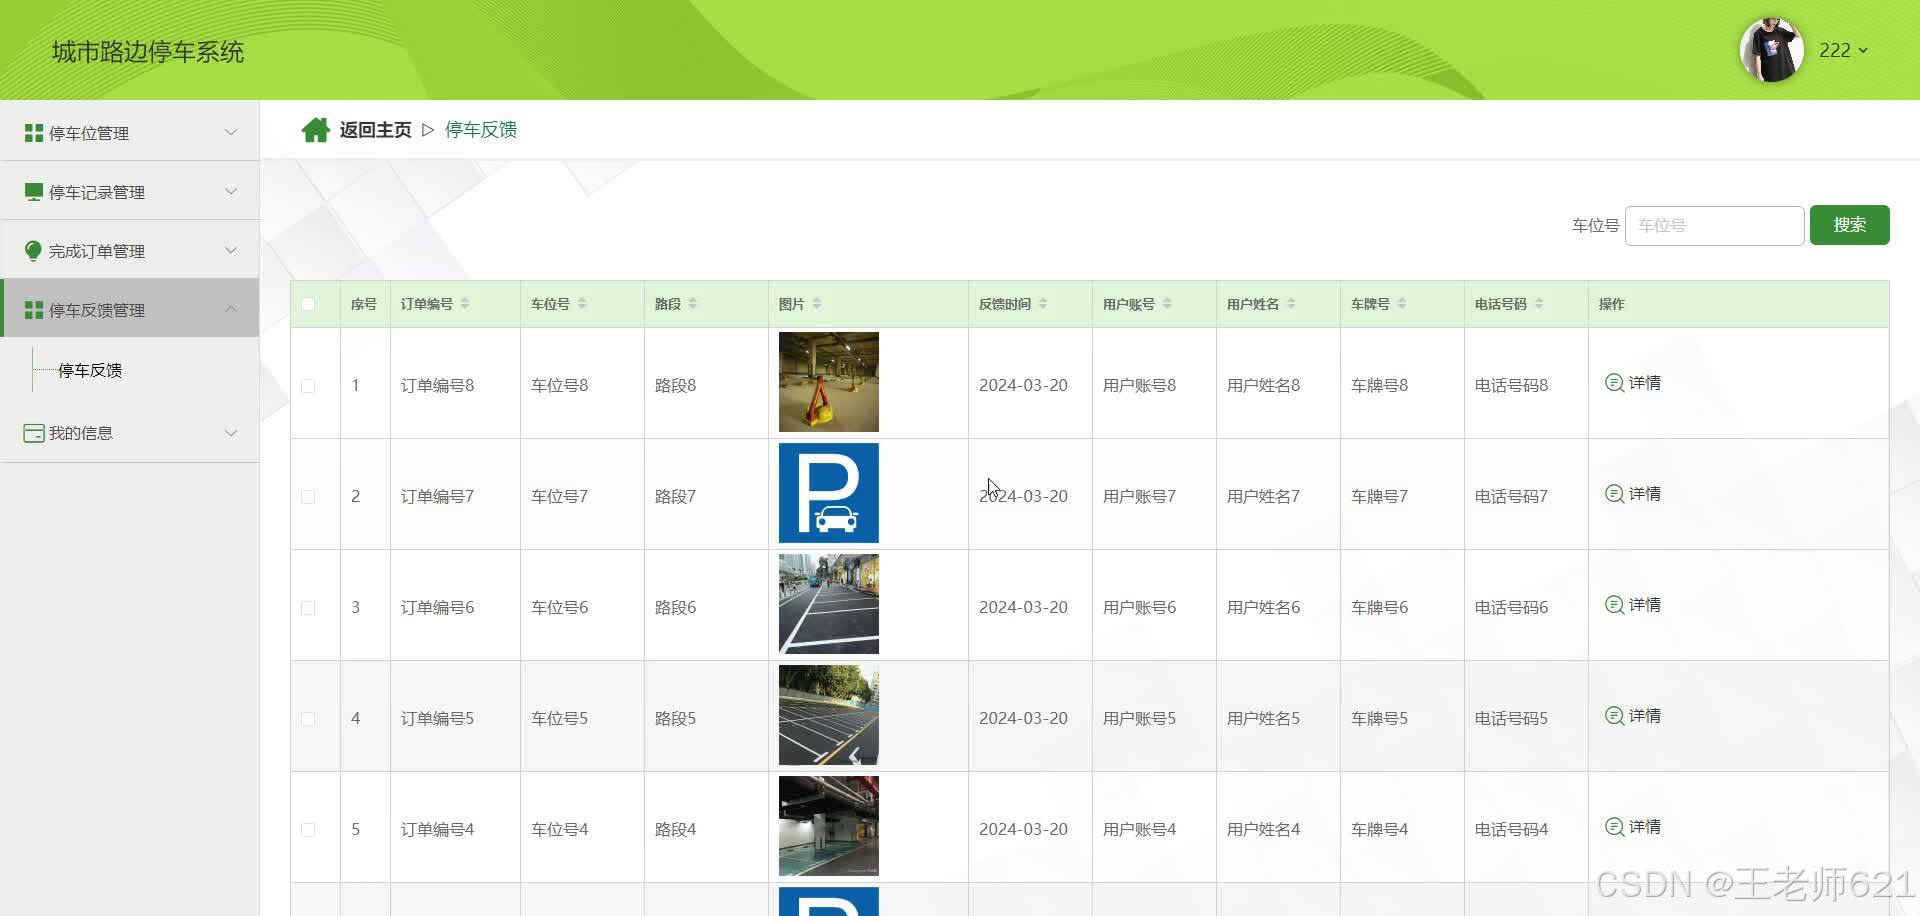Focus the 车位号 search input
The width and height of the screenshot is (1920, 916).
[1714, 225]
